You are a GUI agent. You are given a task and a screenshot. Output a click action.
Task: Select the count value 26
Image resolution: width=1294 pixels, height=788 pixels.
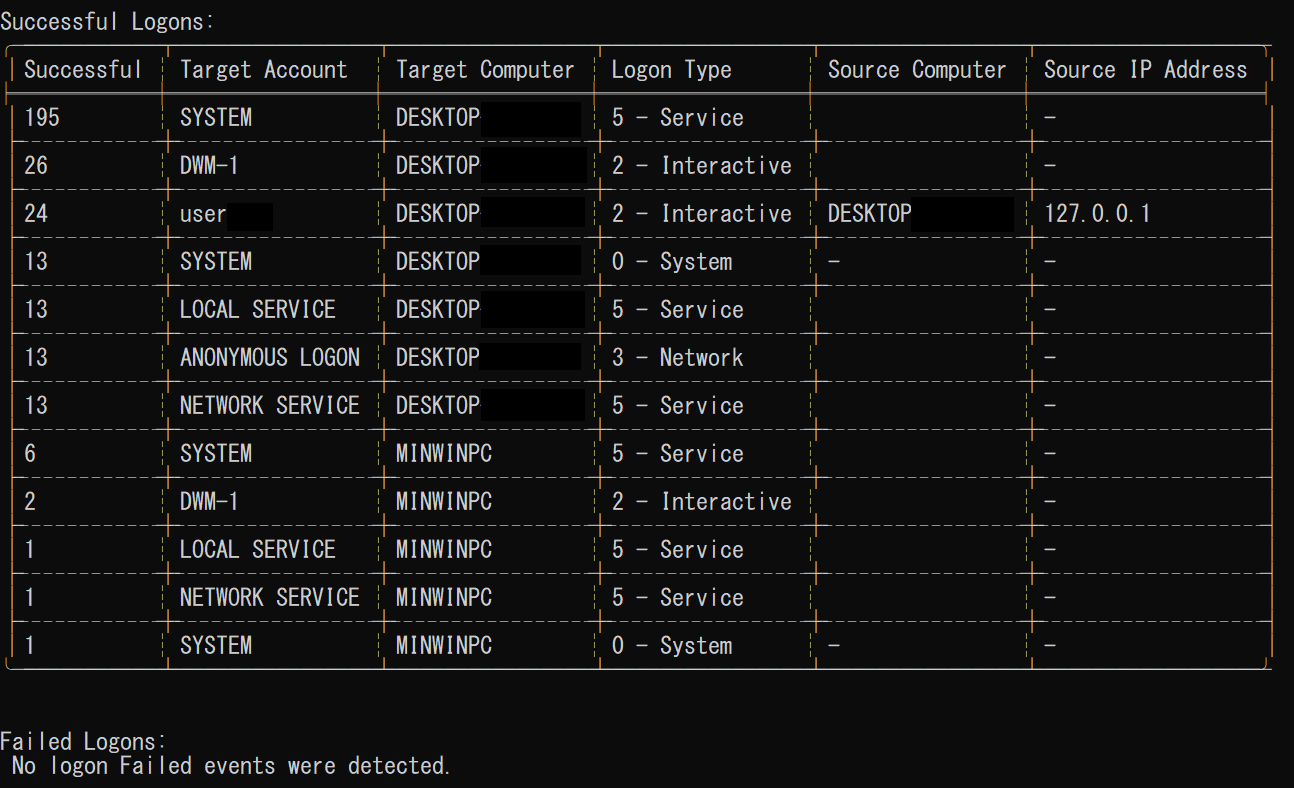coord(36,166)
